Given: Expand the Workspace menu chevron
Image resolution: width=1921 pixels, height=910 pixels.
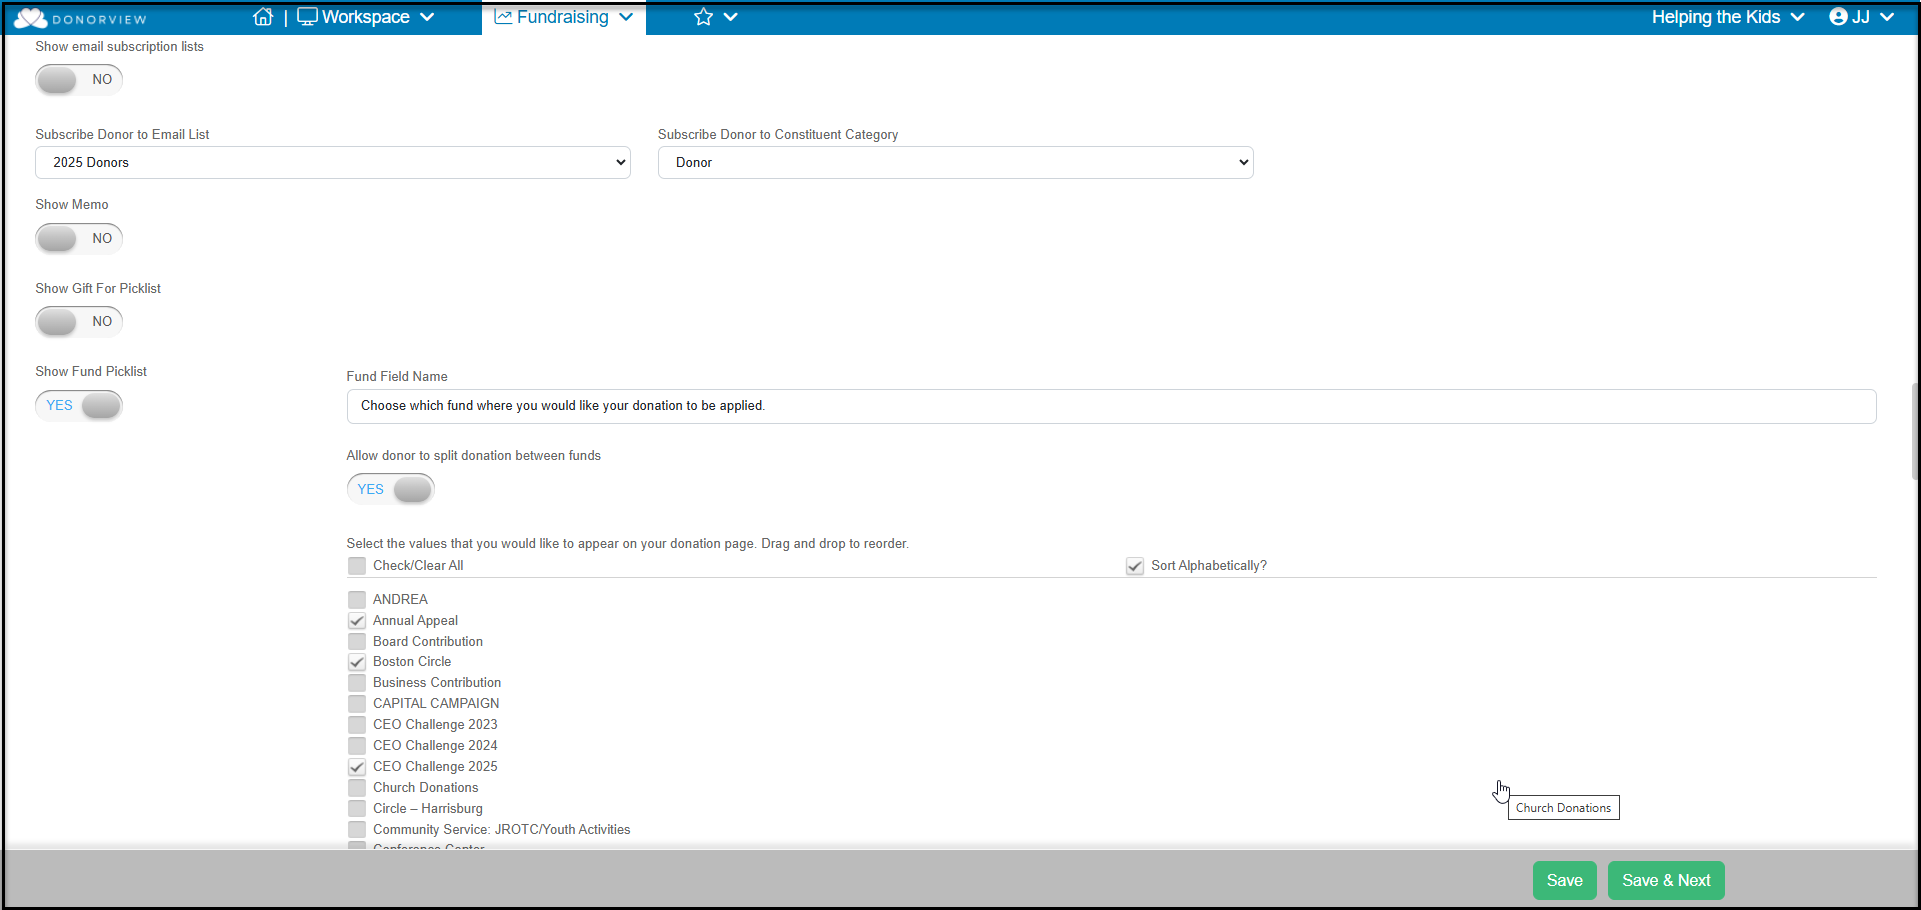Looking at the screenshot, I should (x=427, y=17).
